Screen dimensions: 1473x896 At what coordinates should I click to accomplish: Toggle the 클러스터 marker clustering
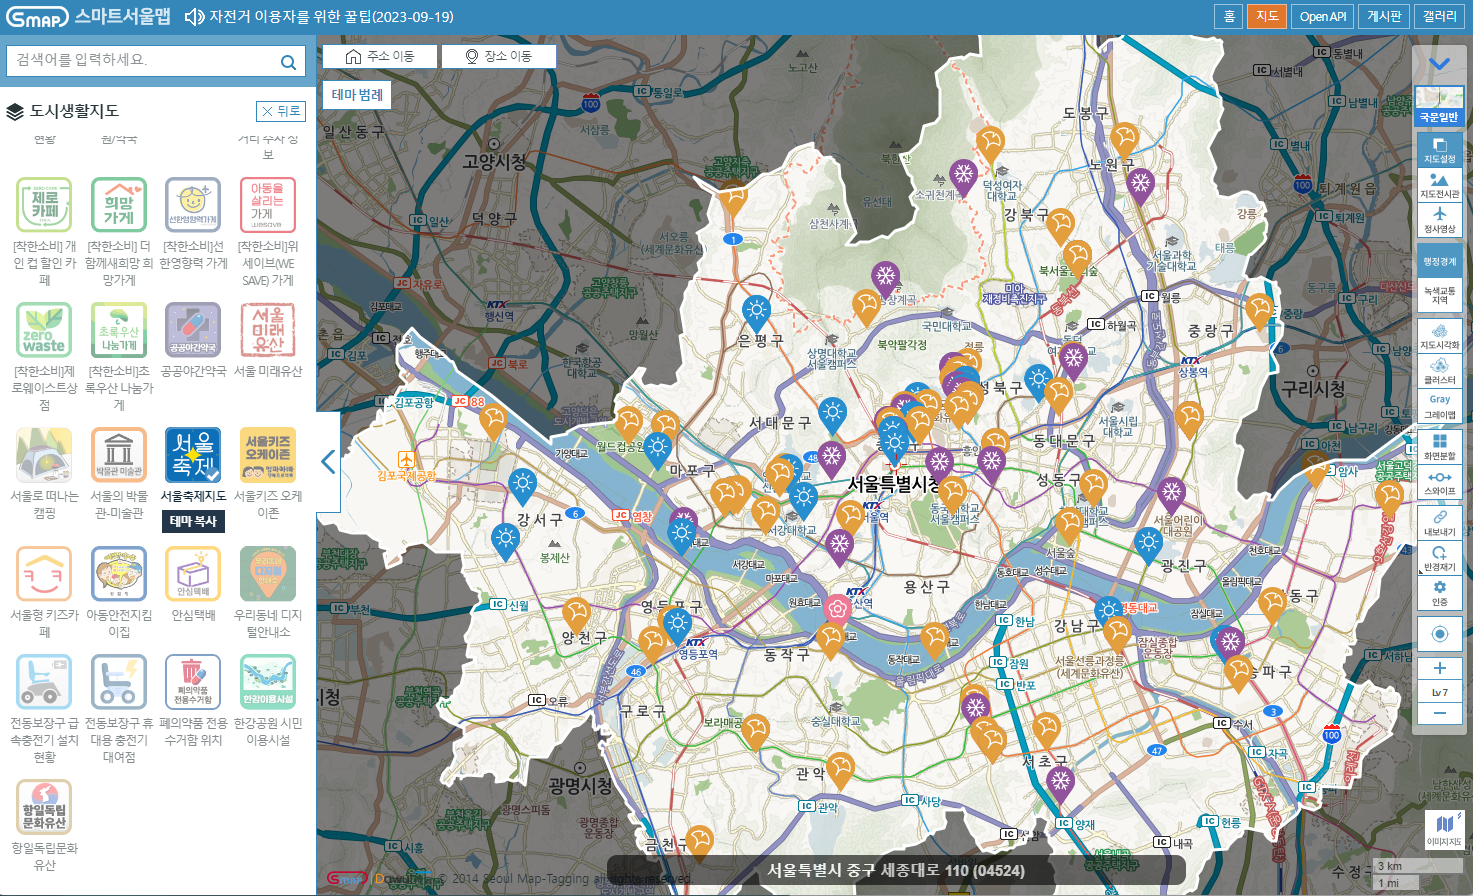[1439, 372]
